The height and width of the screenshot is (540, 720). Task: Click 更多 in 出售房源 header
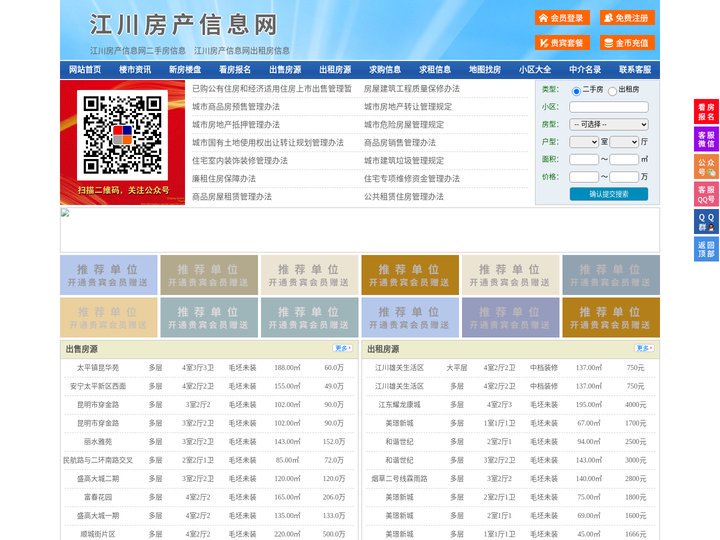click(x=343, y=349)
